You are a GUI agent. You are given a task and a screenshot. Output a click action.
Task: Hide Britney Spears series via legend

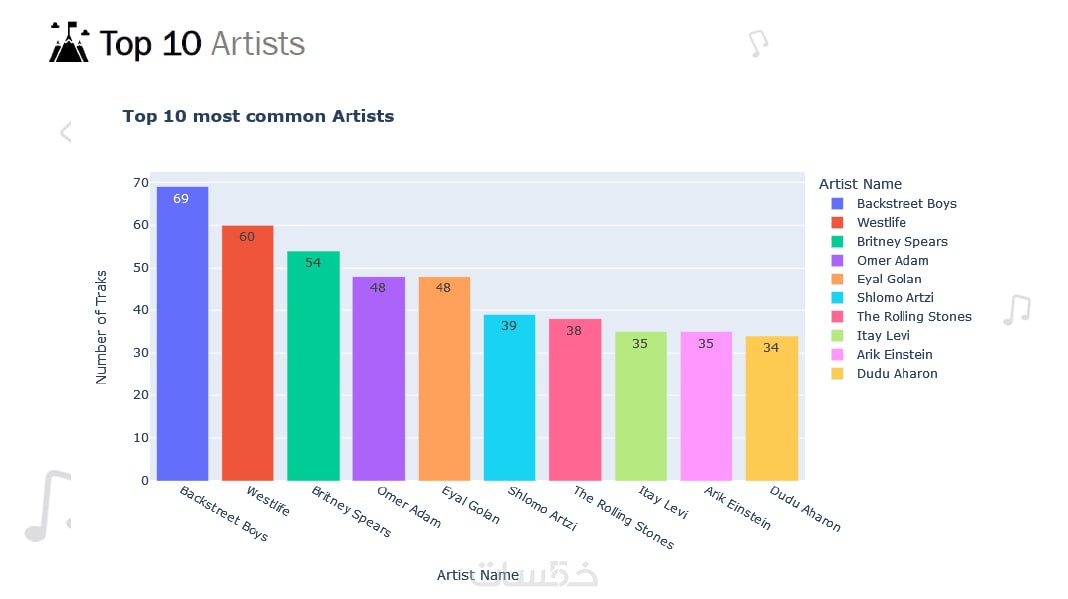point(890,241)
